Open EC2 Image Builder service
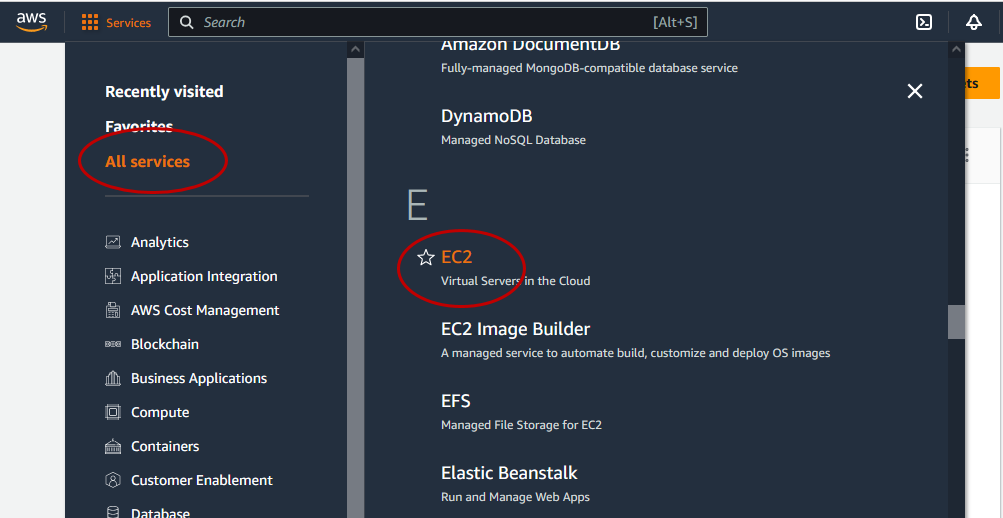The width and height of the screenshot is (1003, 518). [516, 329]
